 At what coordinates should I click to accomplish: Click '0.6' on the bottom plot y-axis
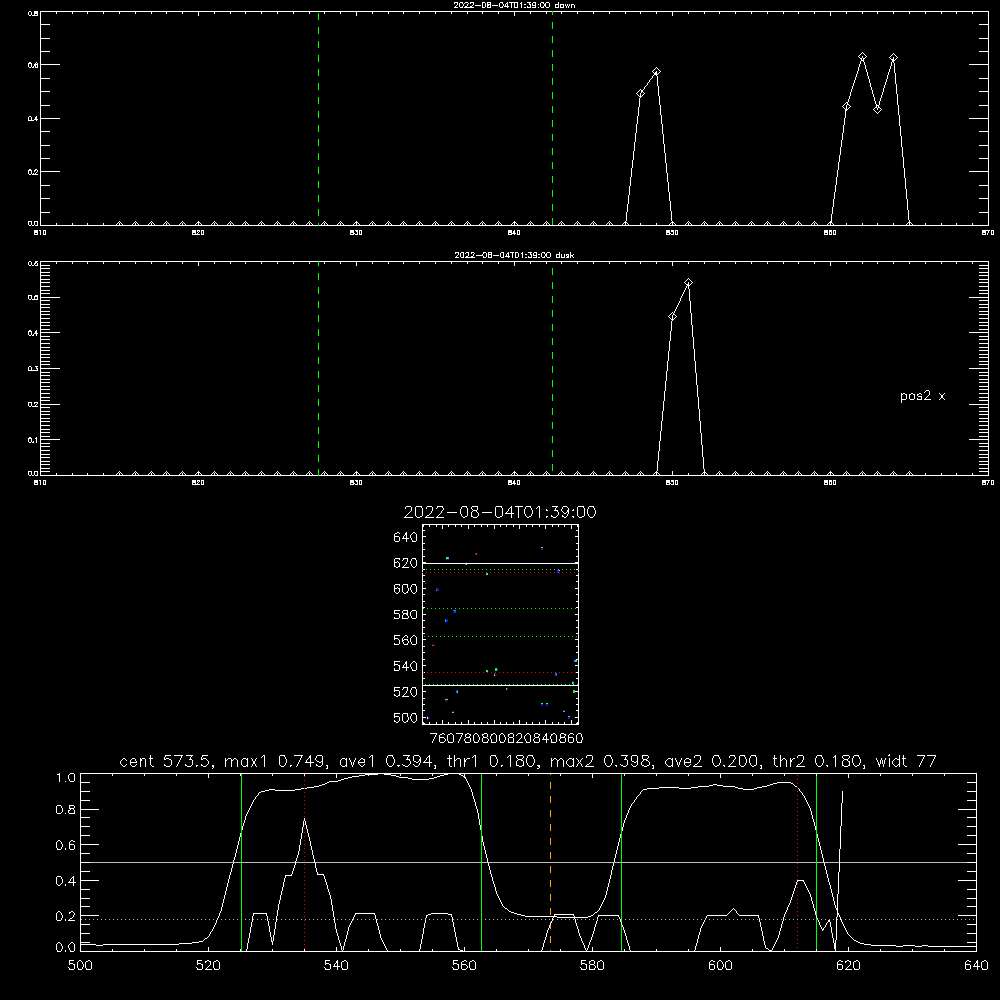[x=66, y=845]
